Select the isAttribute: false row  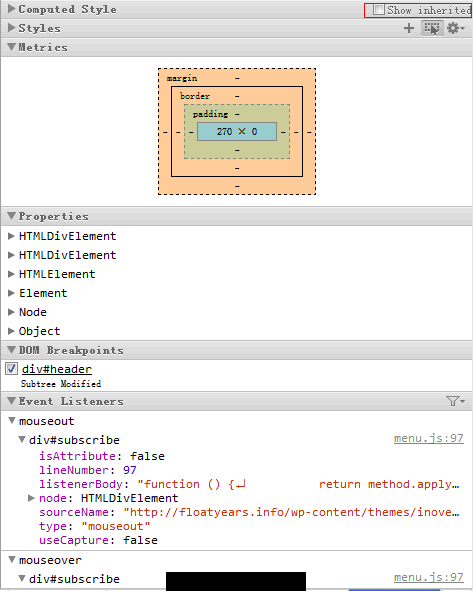pos(102,456)
